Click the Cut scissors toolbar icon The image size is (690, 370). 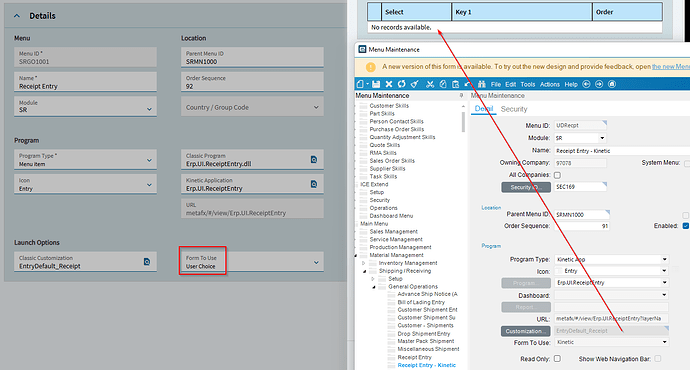click(x=430, y=84)
